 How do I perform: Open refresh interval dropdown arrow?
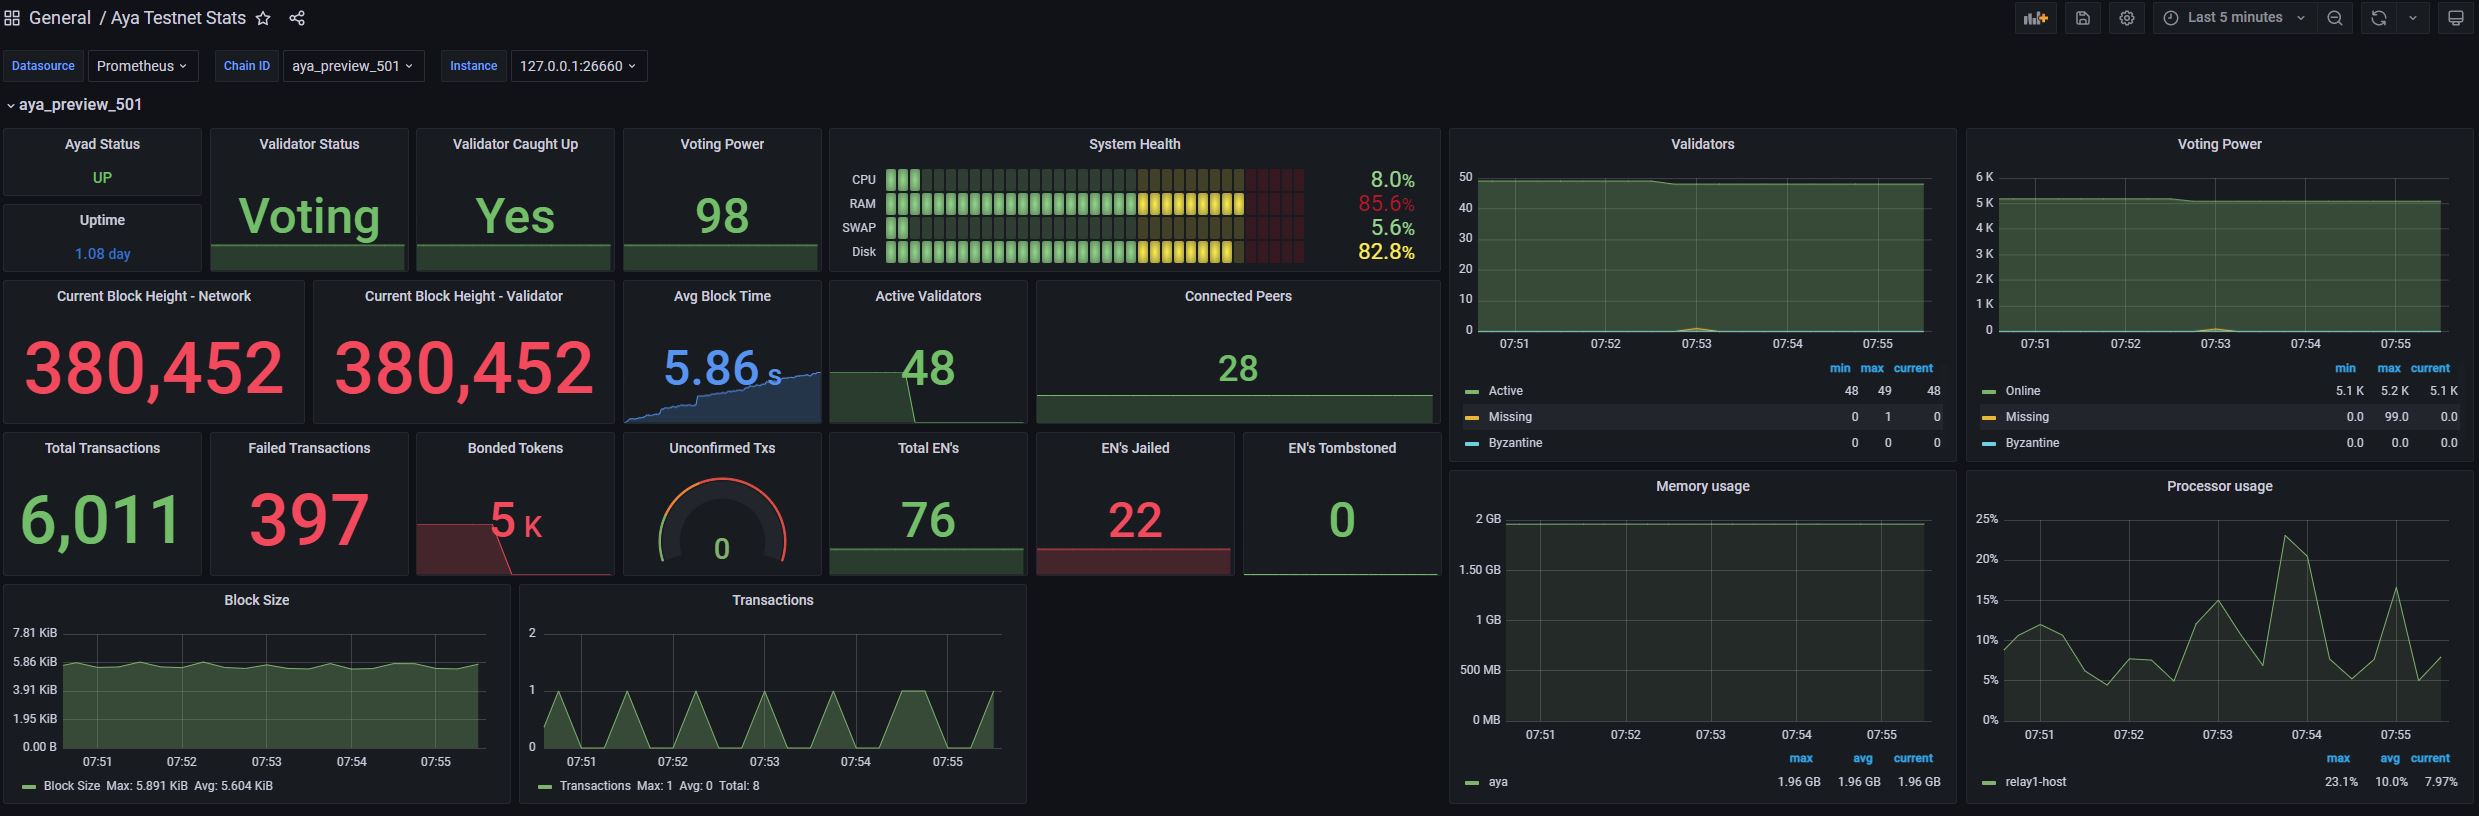click(2413, 18)
